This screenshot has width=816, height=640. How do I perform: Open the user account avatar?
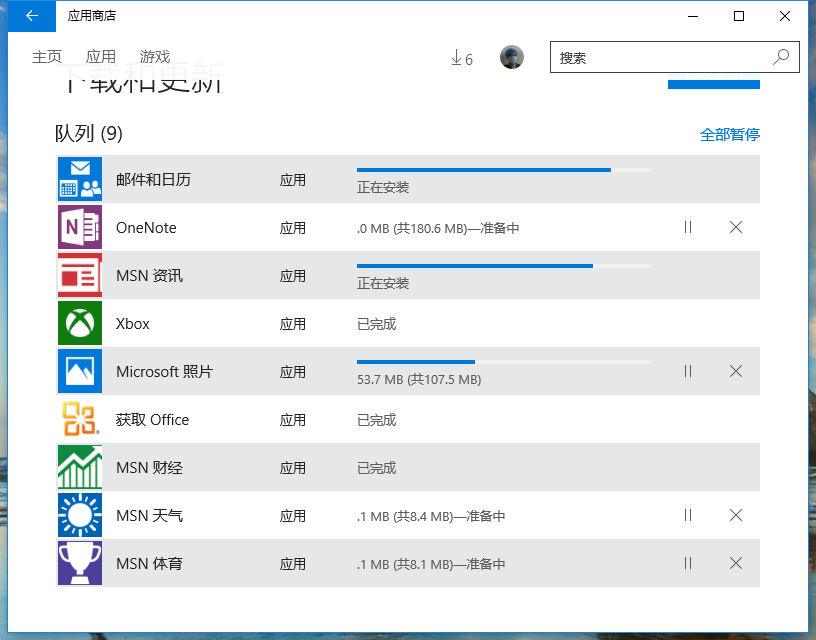point(512,57)
